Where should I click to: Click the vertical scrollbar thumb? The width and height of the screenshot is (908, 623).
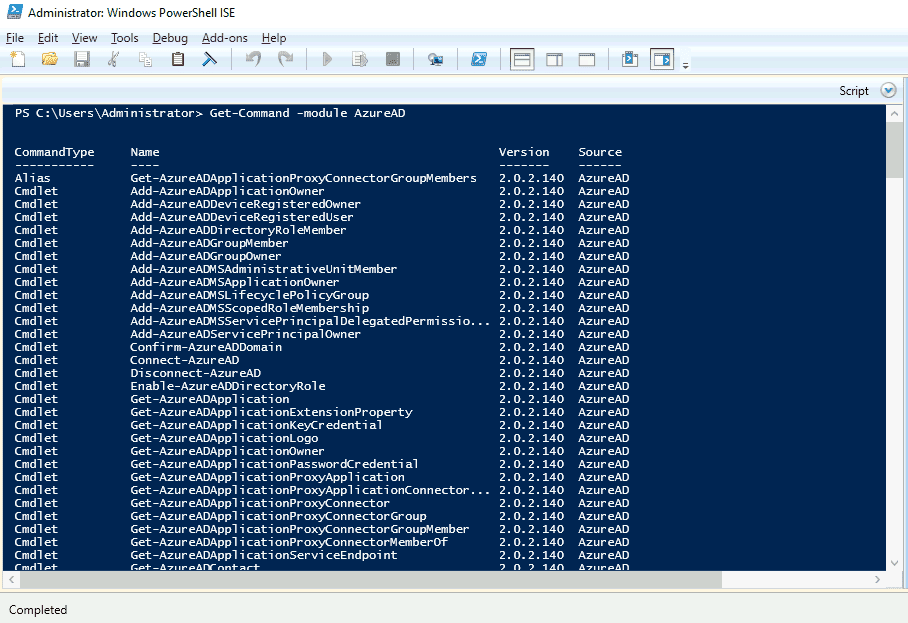point(894,150)
